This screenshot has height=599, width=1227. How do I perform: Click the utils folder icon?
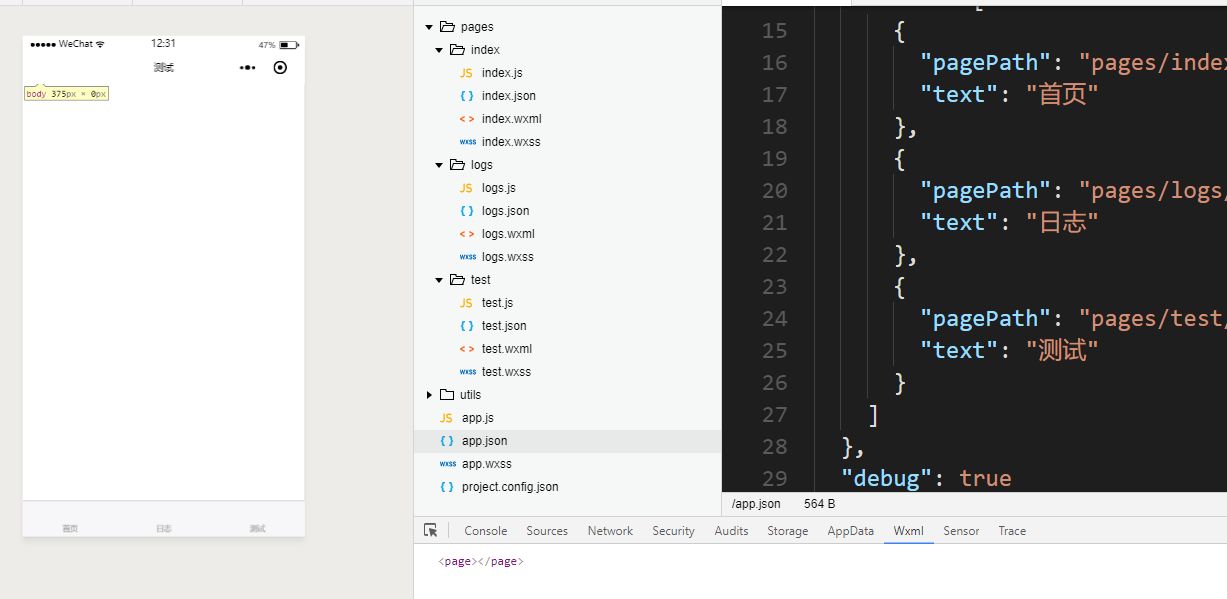coord(447,395)
